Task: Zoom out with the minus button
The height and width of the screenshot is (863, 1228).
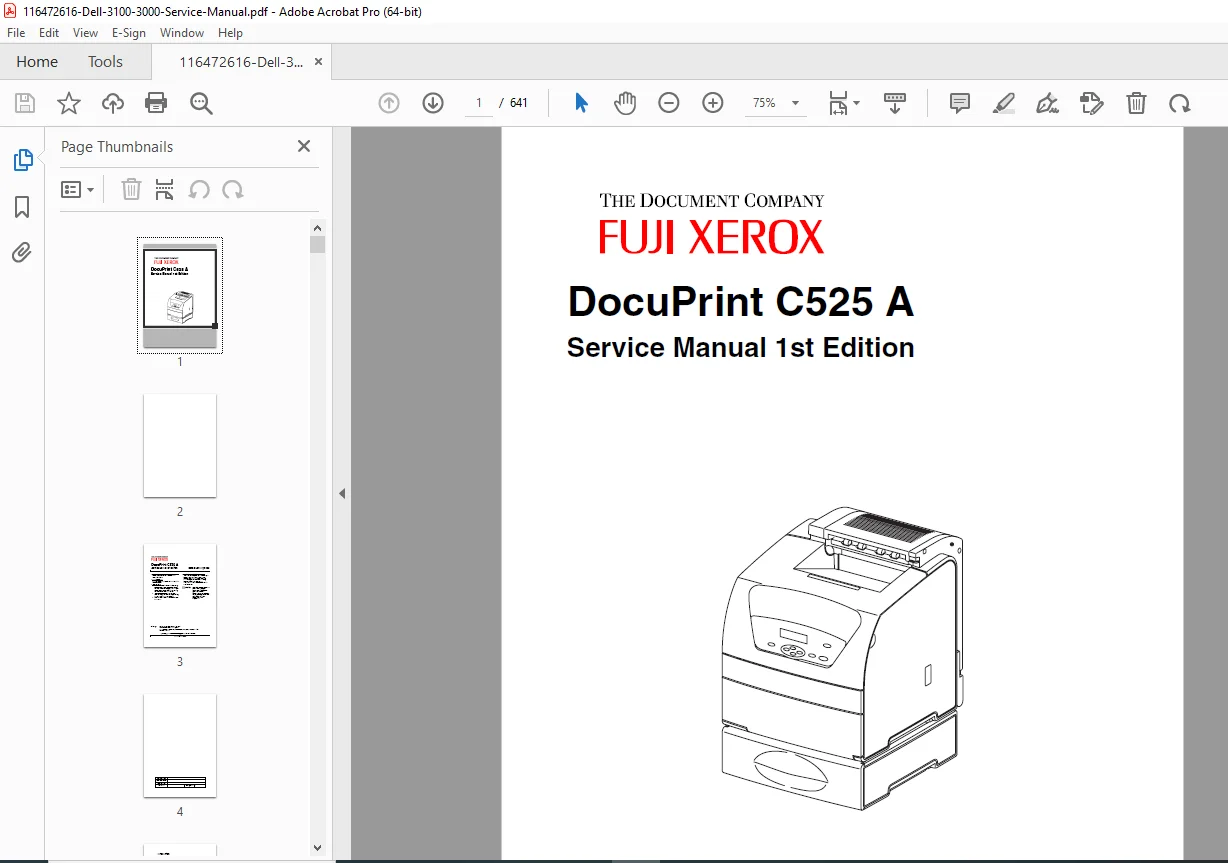Action: click(x=669, y=103)
